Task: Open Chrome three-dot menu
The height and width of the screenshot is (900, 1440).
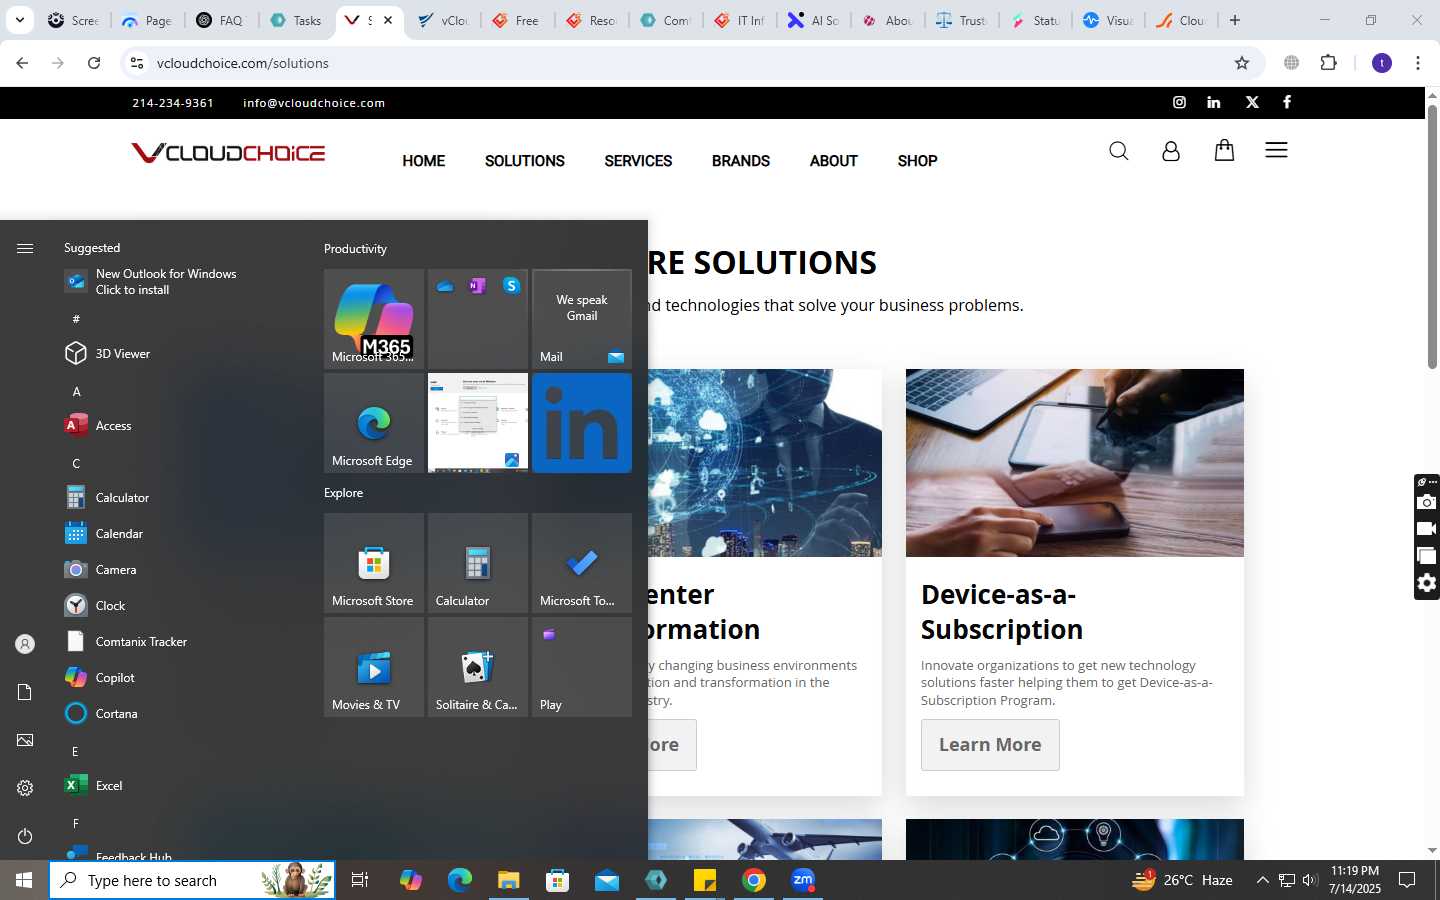Action: pyautogui.click(x=1417, y=63)
